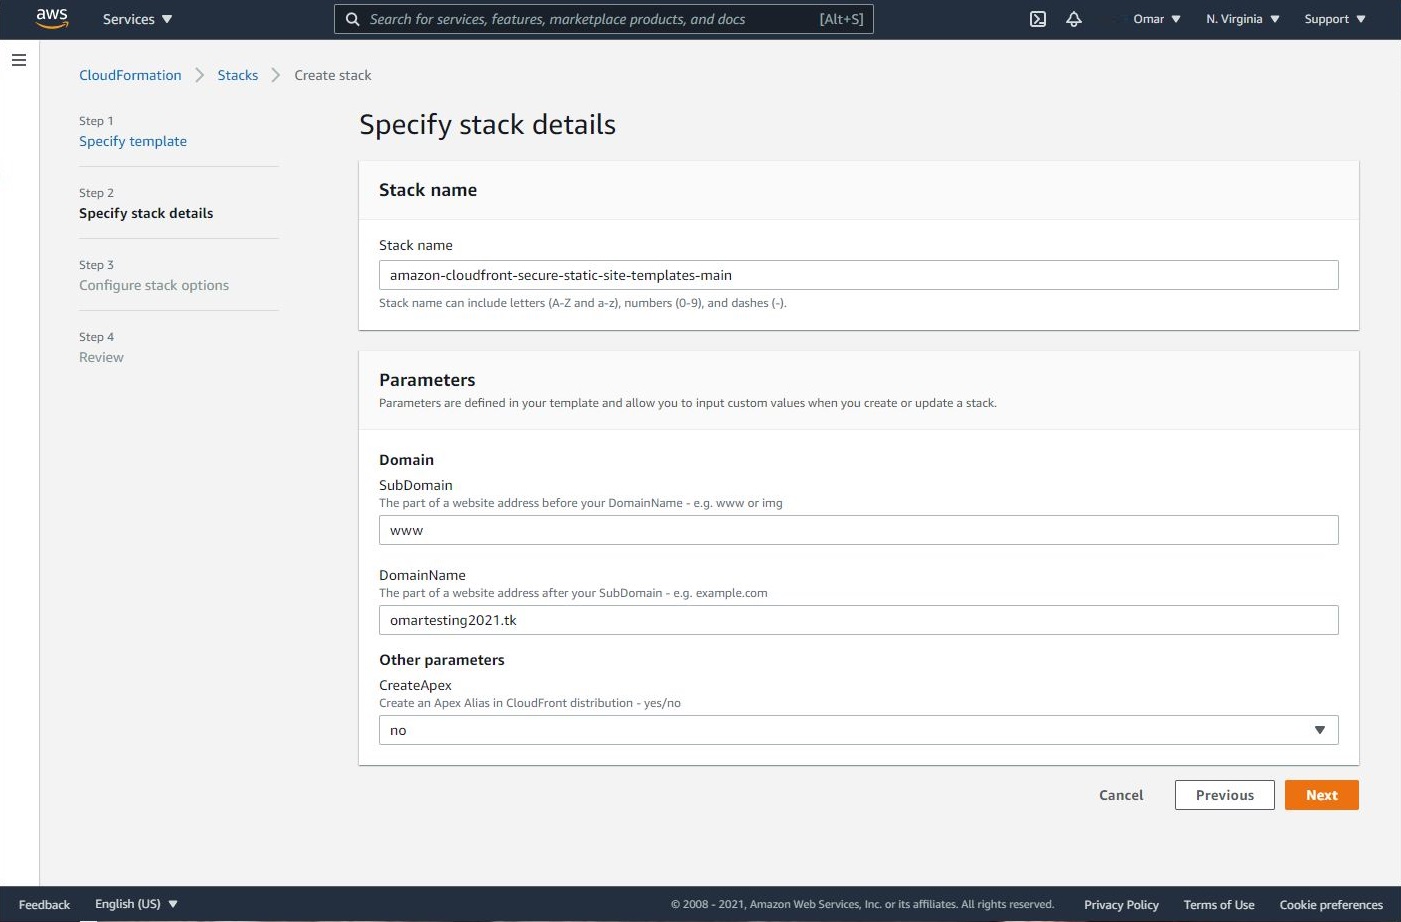Select Step 2 Specify stack details
Image resolution: width=1401 pixels, height=922 pixels.
pyautogui.click(x=146, y=213)
